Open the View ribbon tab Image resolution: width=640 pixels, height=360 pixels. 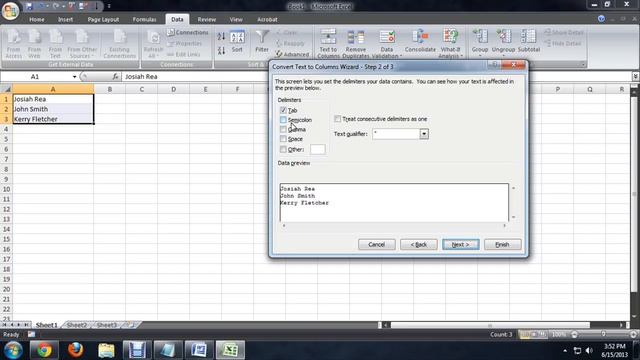[236, 19]
